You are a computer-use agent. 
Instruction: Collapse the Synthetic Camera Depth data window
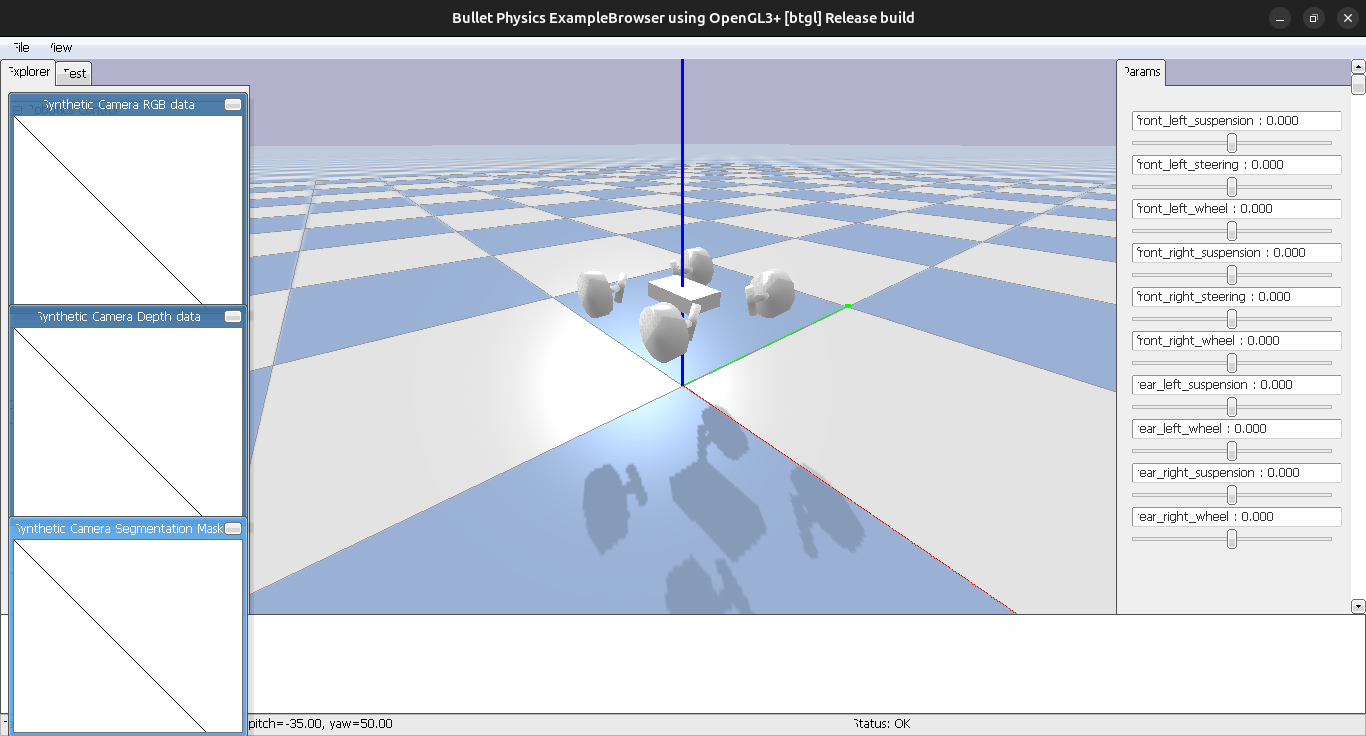[x=233, y=316]
